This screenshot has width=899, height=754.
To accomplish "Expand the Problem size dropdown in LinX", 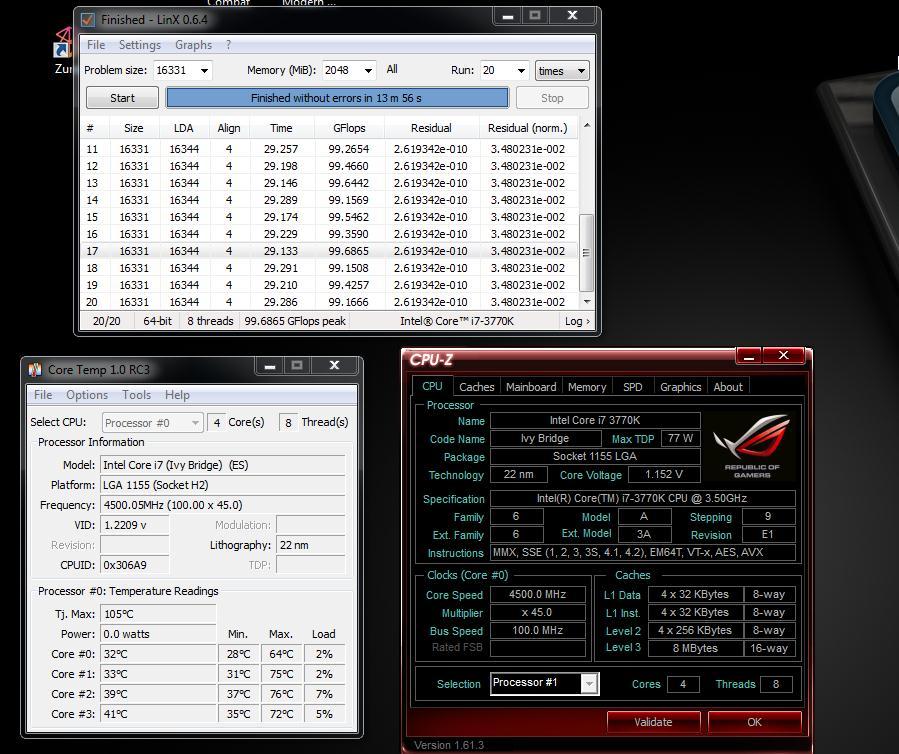I will [204, 71].
